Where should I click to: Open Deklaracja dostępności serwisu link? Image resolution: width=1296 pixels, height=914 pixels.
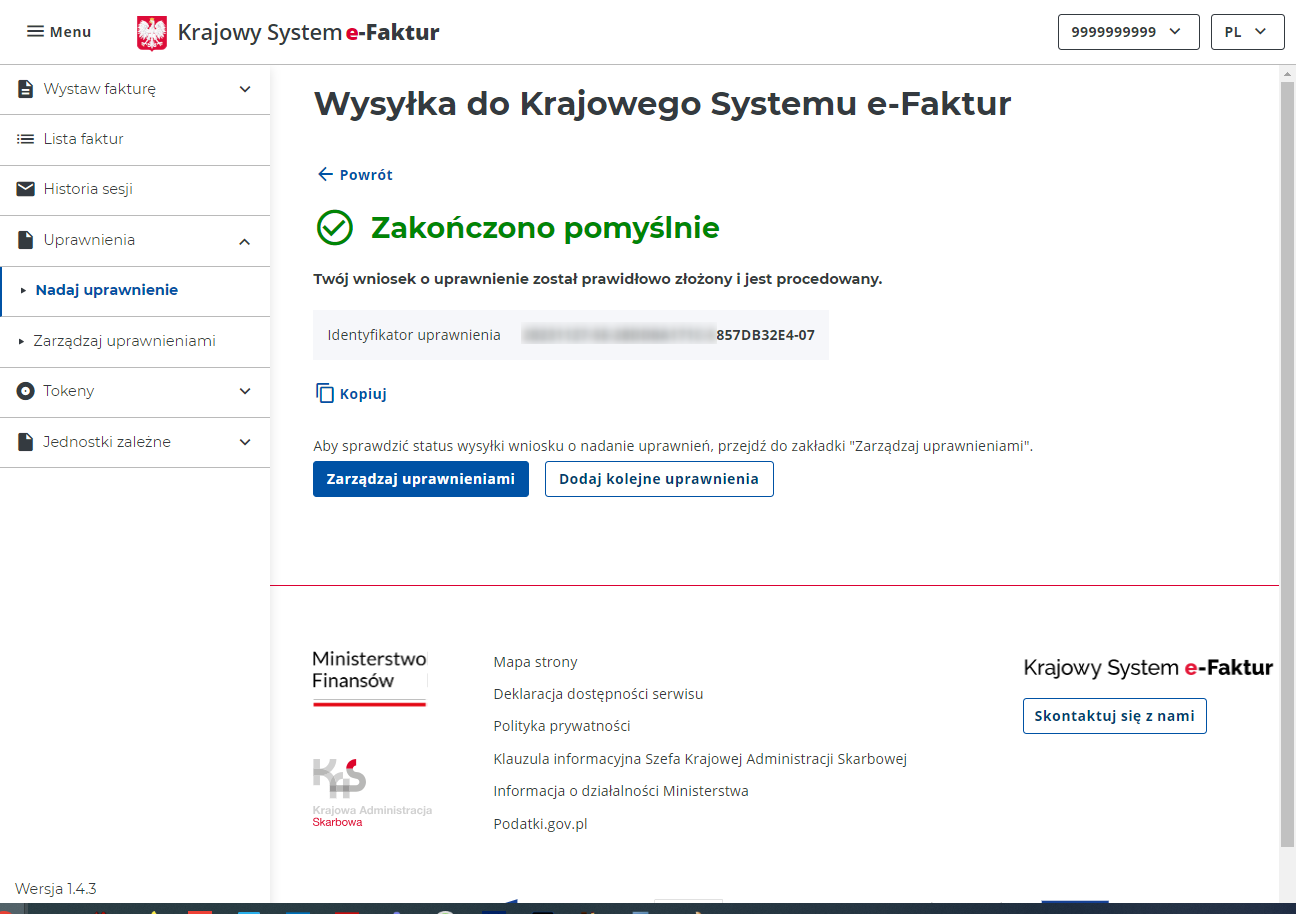click(x=598, y=694)
